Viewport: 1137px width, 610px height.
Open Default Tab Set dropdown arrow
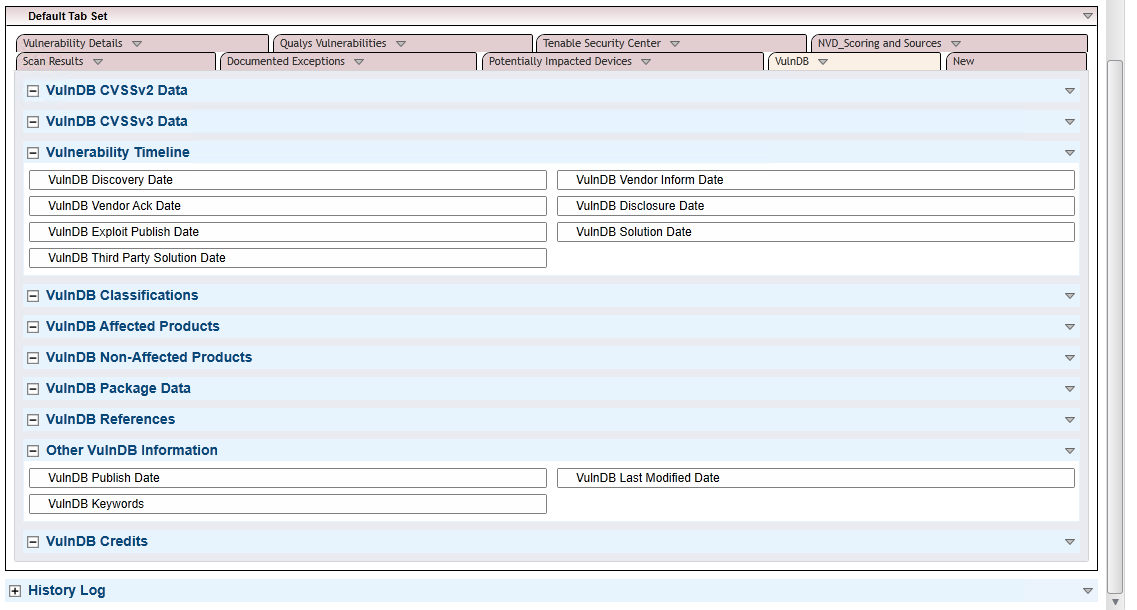pos(1088,16)
